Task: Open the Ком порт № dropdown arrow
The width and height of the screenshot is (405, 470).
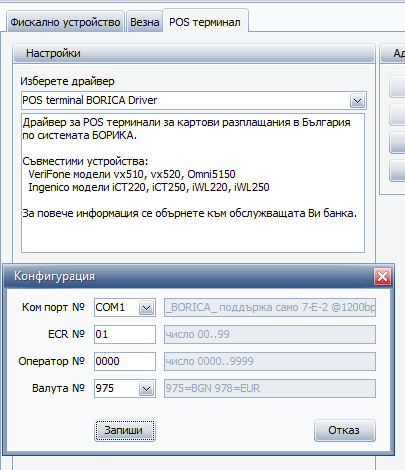Action: point(146,307)
